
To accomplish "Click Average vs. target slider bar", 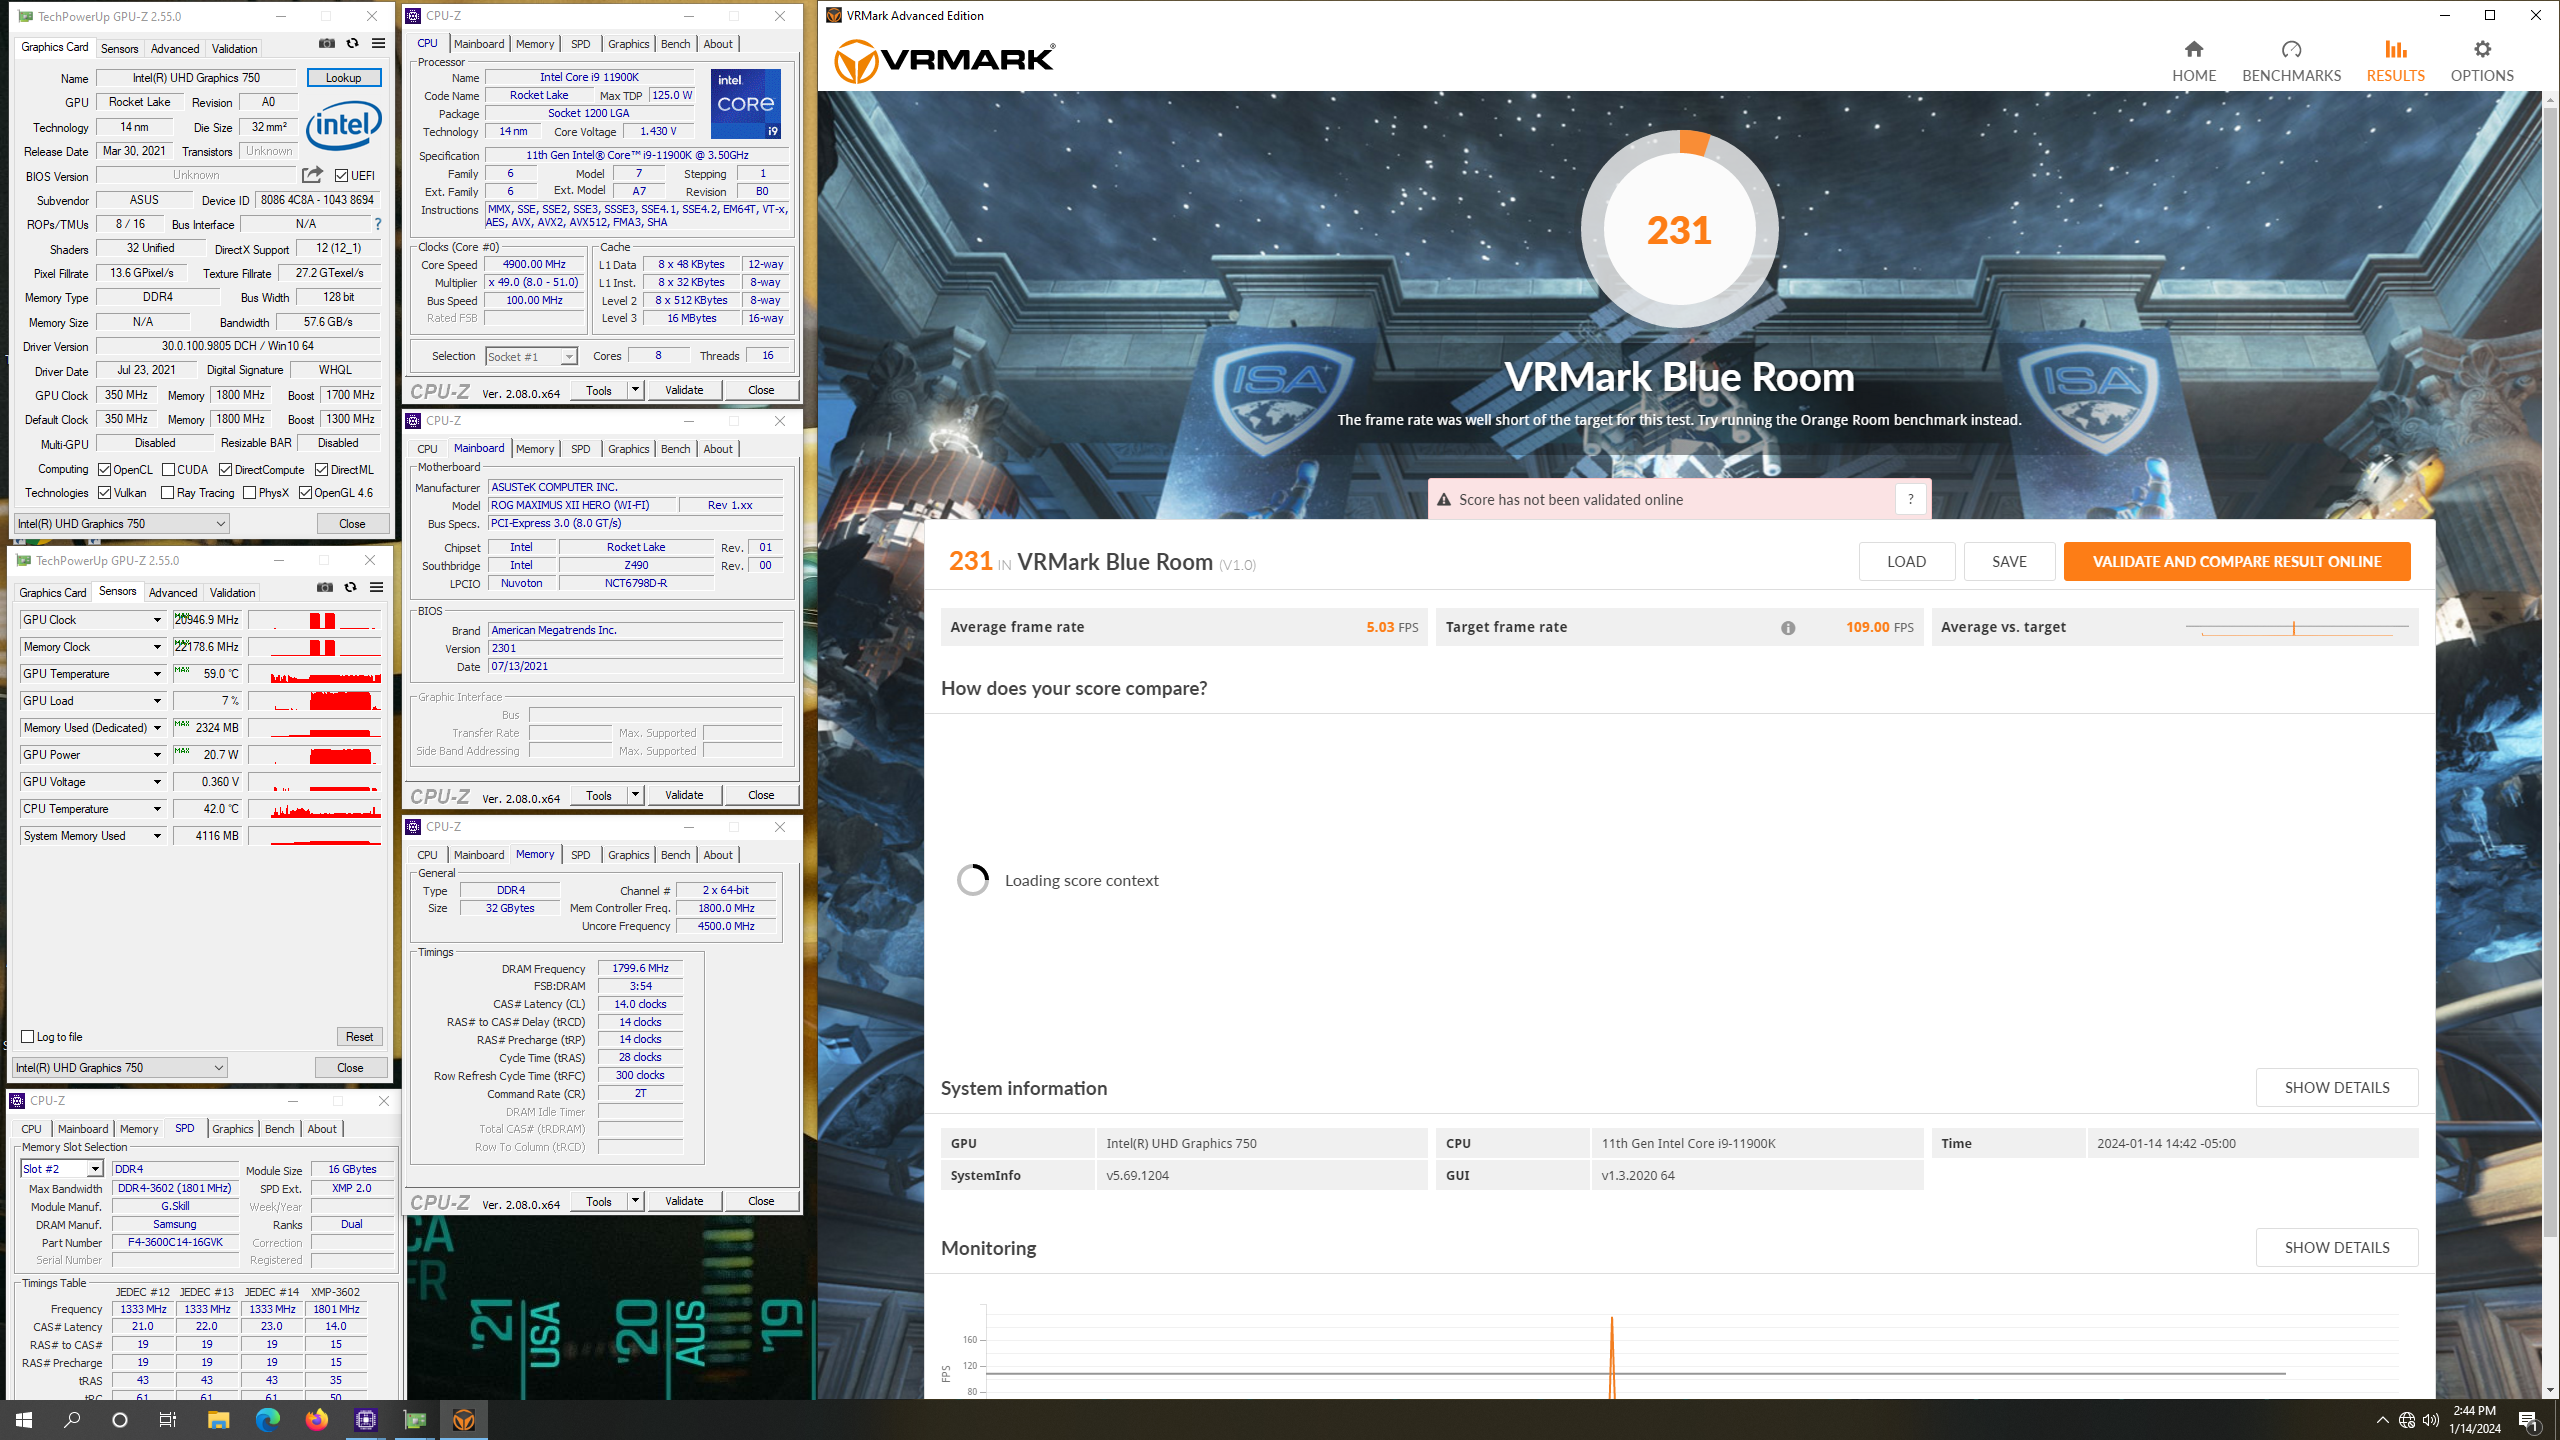I will [x=2297, y=628].
